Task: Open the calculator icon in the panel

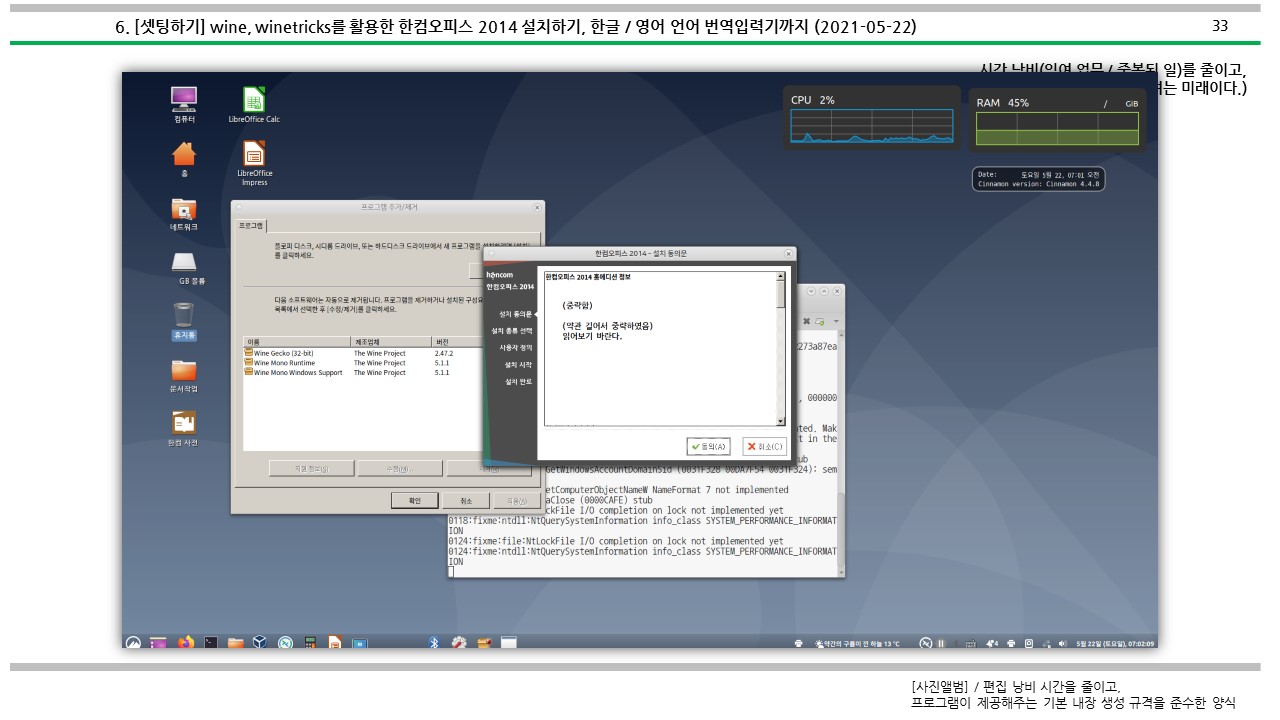Action: [x=311, y=642]
